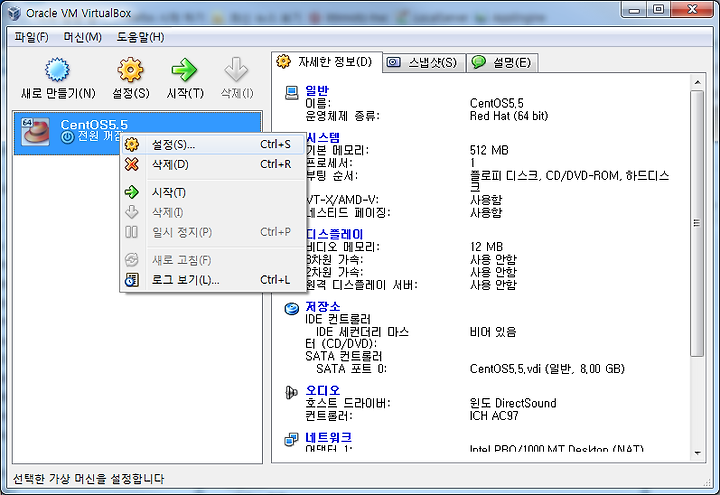This screenshot has height=495, width=720.
Task: Click the '12 MB' video memory value
Action: coord(486,247)
